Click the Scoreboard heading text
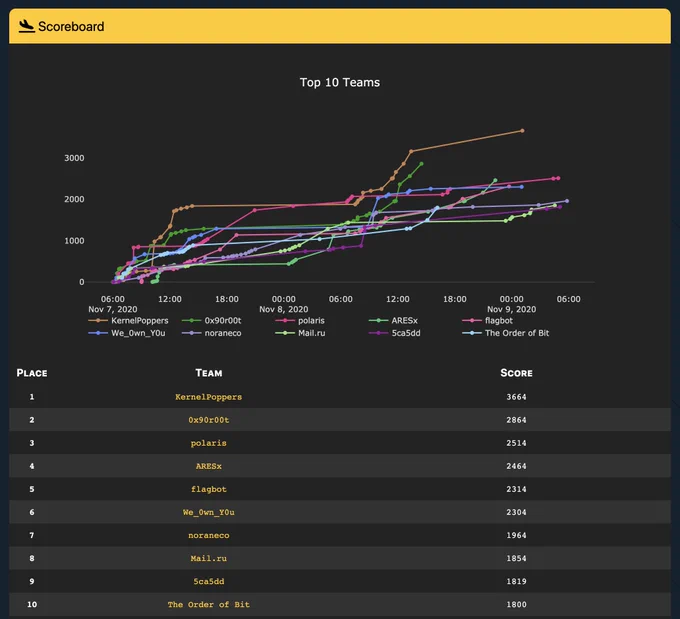The image size is (680, 619). point(71,26)
